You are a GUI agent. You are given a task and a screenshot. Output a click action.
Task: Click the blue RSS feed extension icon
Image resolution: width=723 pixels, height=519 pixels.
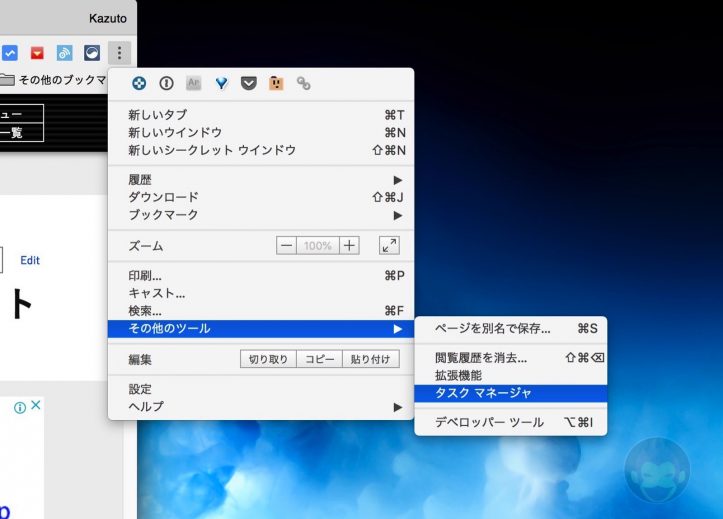[64, 53]
